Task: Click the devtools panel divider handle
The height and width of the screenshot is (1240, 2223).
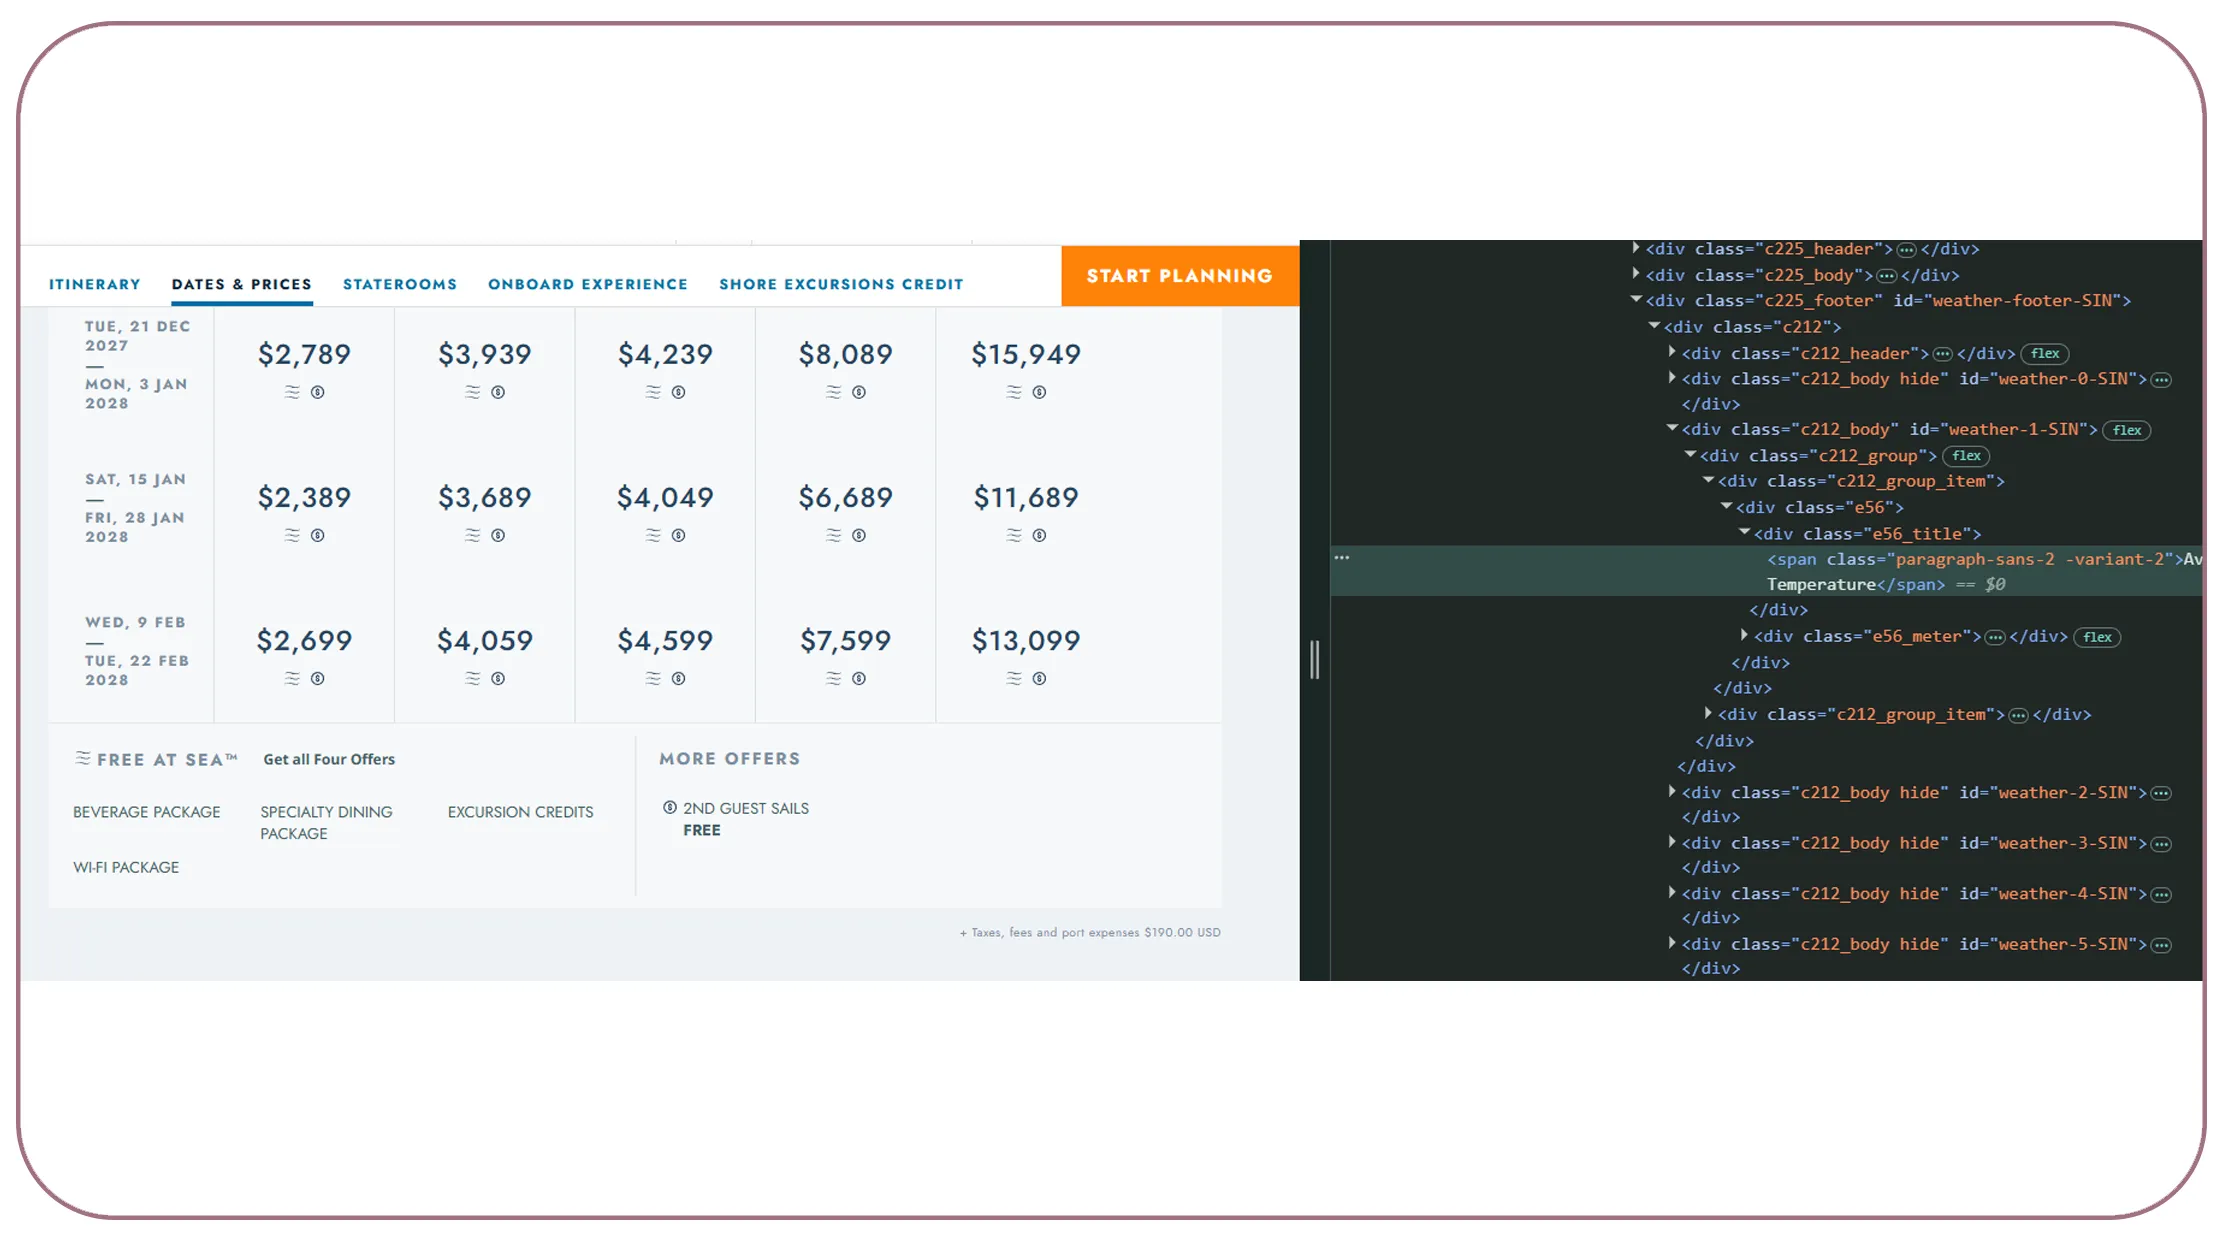Action: [x=1315, y=660]
